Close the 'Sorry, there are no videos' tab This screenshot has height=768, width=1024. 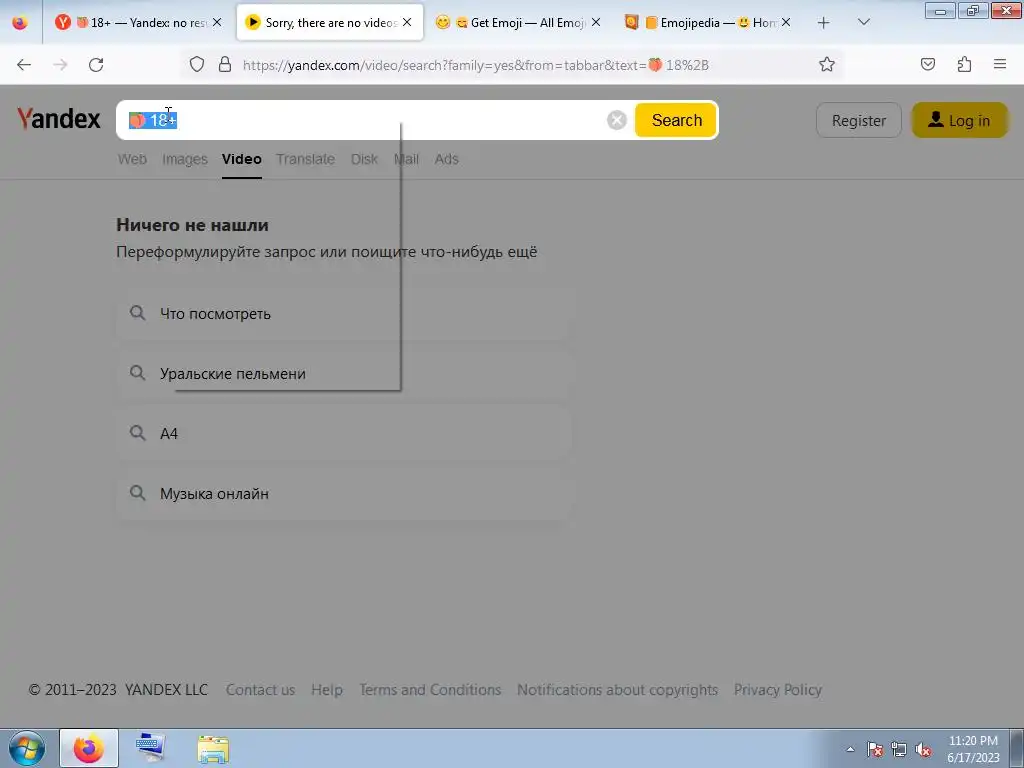coord(407,22)
